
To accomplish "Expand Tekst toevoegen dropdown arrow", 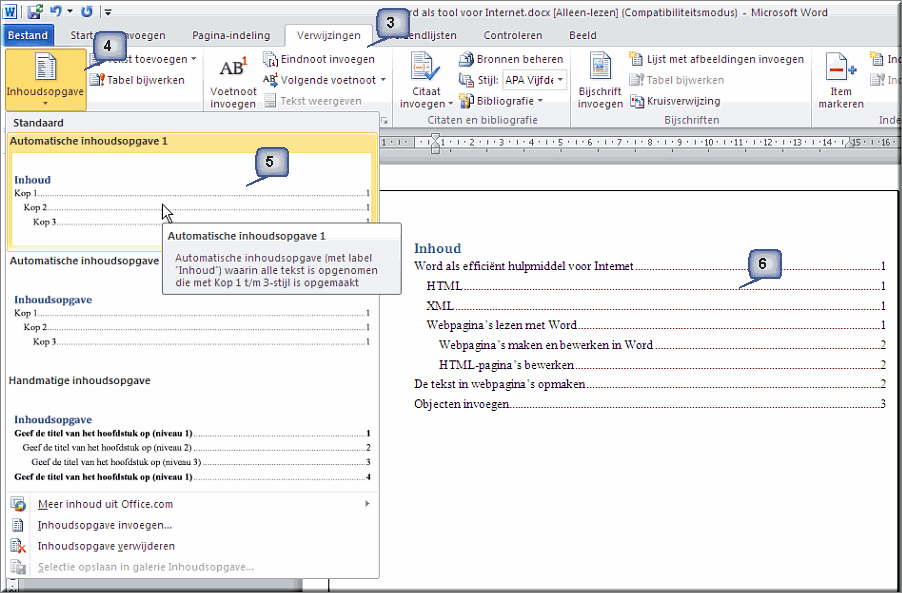I will [194, 59].
